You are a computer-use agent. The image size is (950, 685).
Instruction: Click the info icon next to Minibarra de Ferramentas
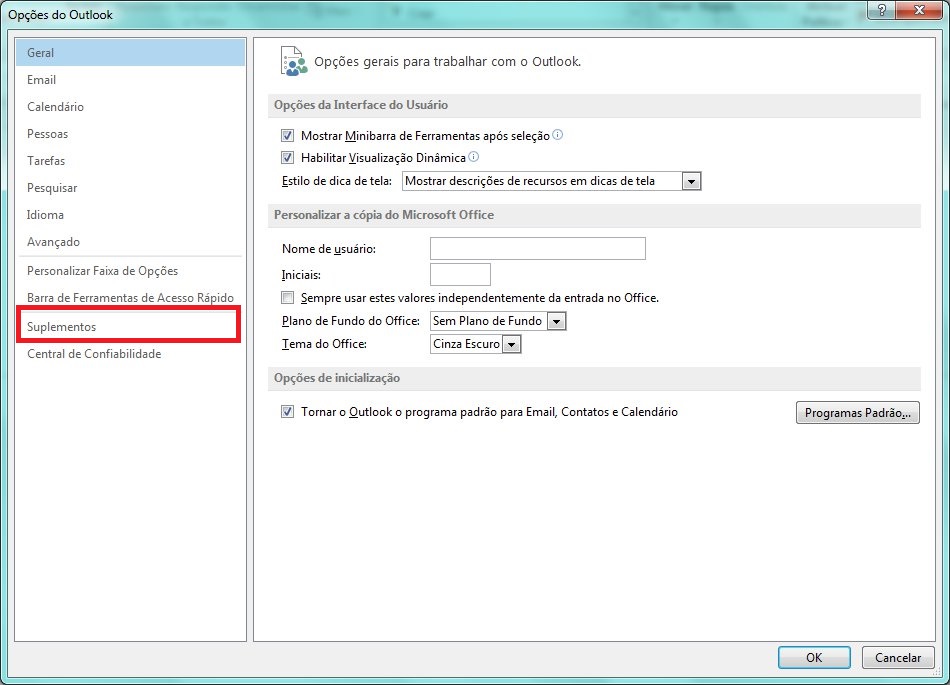556,135
